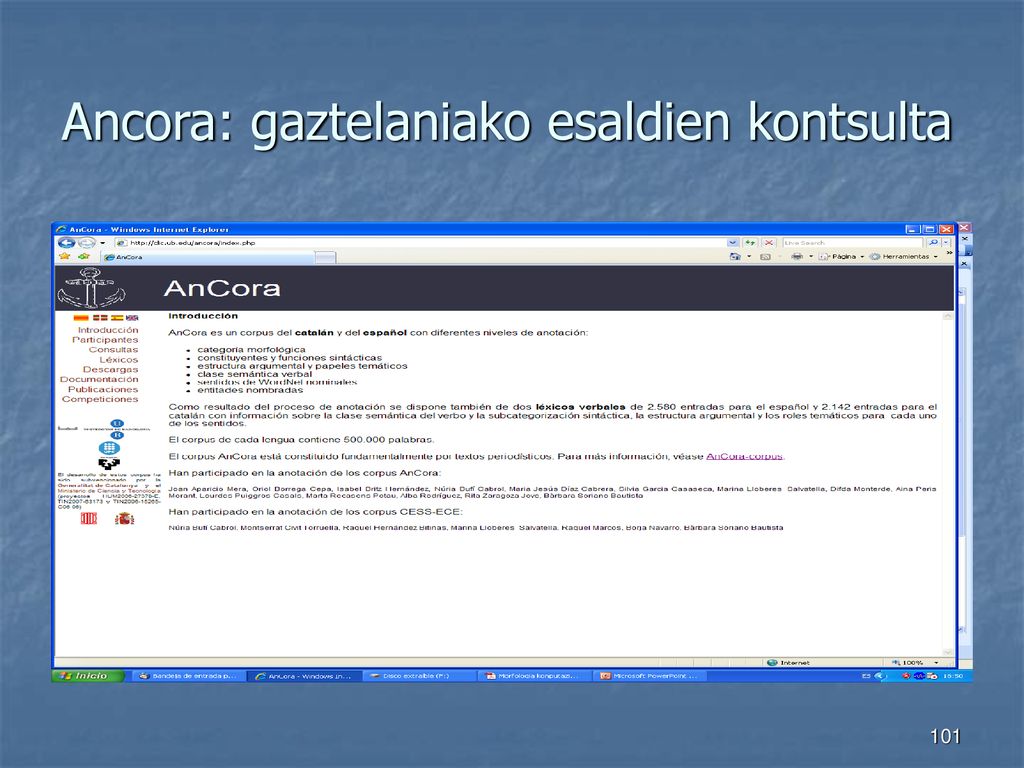Click the Generalitat de Catalunya emblem
The width and height of the screenshot is (1024, 768).
pyautogui.click(x=89, y=519)
